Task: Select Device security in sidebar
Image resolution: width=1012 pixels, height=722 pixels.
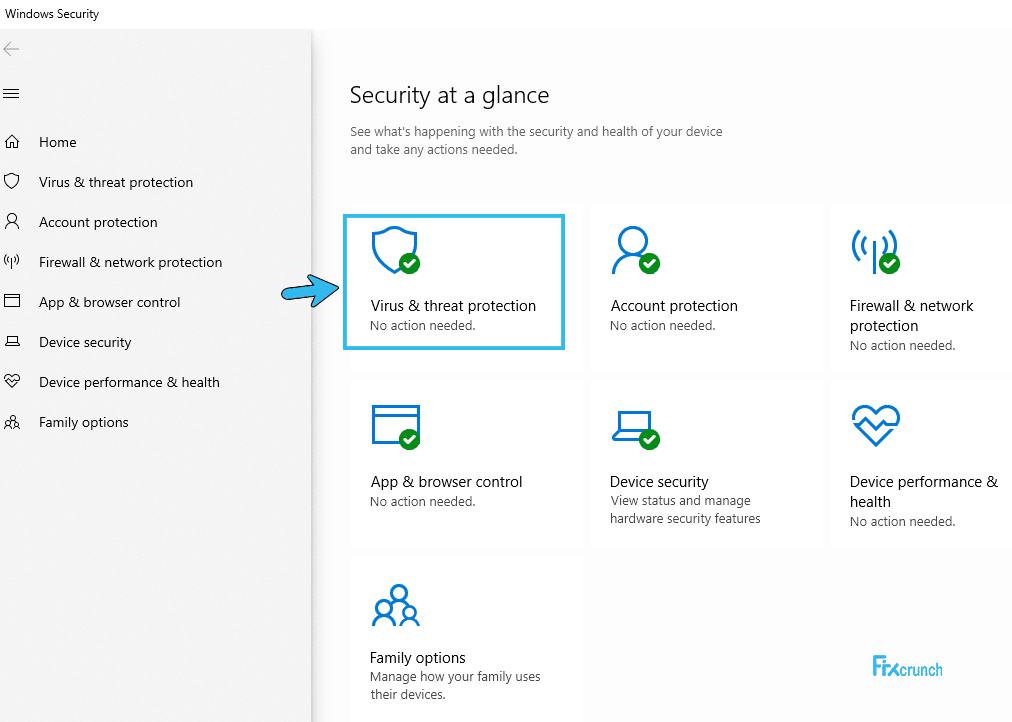Action: 85,342
